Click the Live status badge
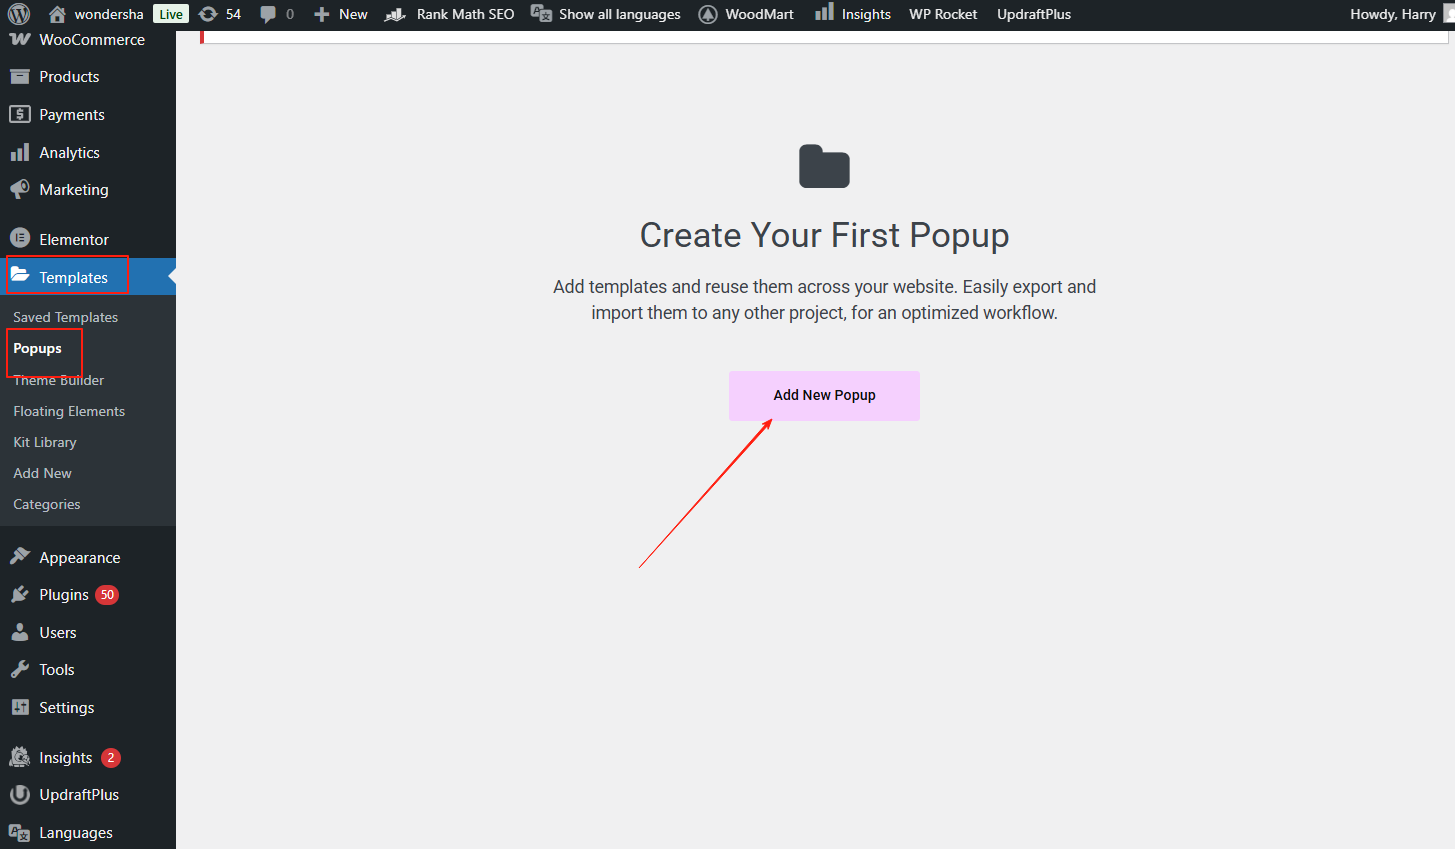Image resolution: width=1455 pixels, height=849 pixels. tap(171, 14)
